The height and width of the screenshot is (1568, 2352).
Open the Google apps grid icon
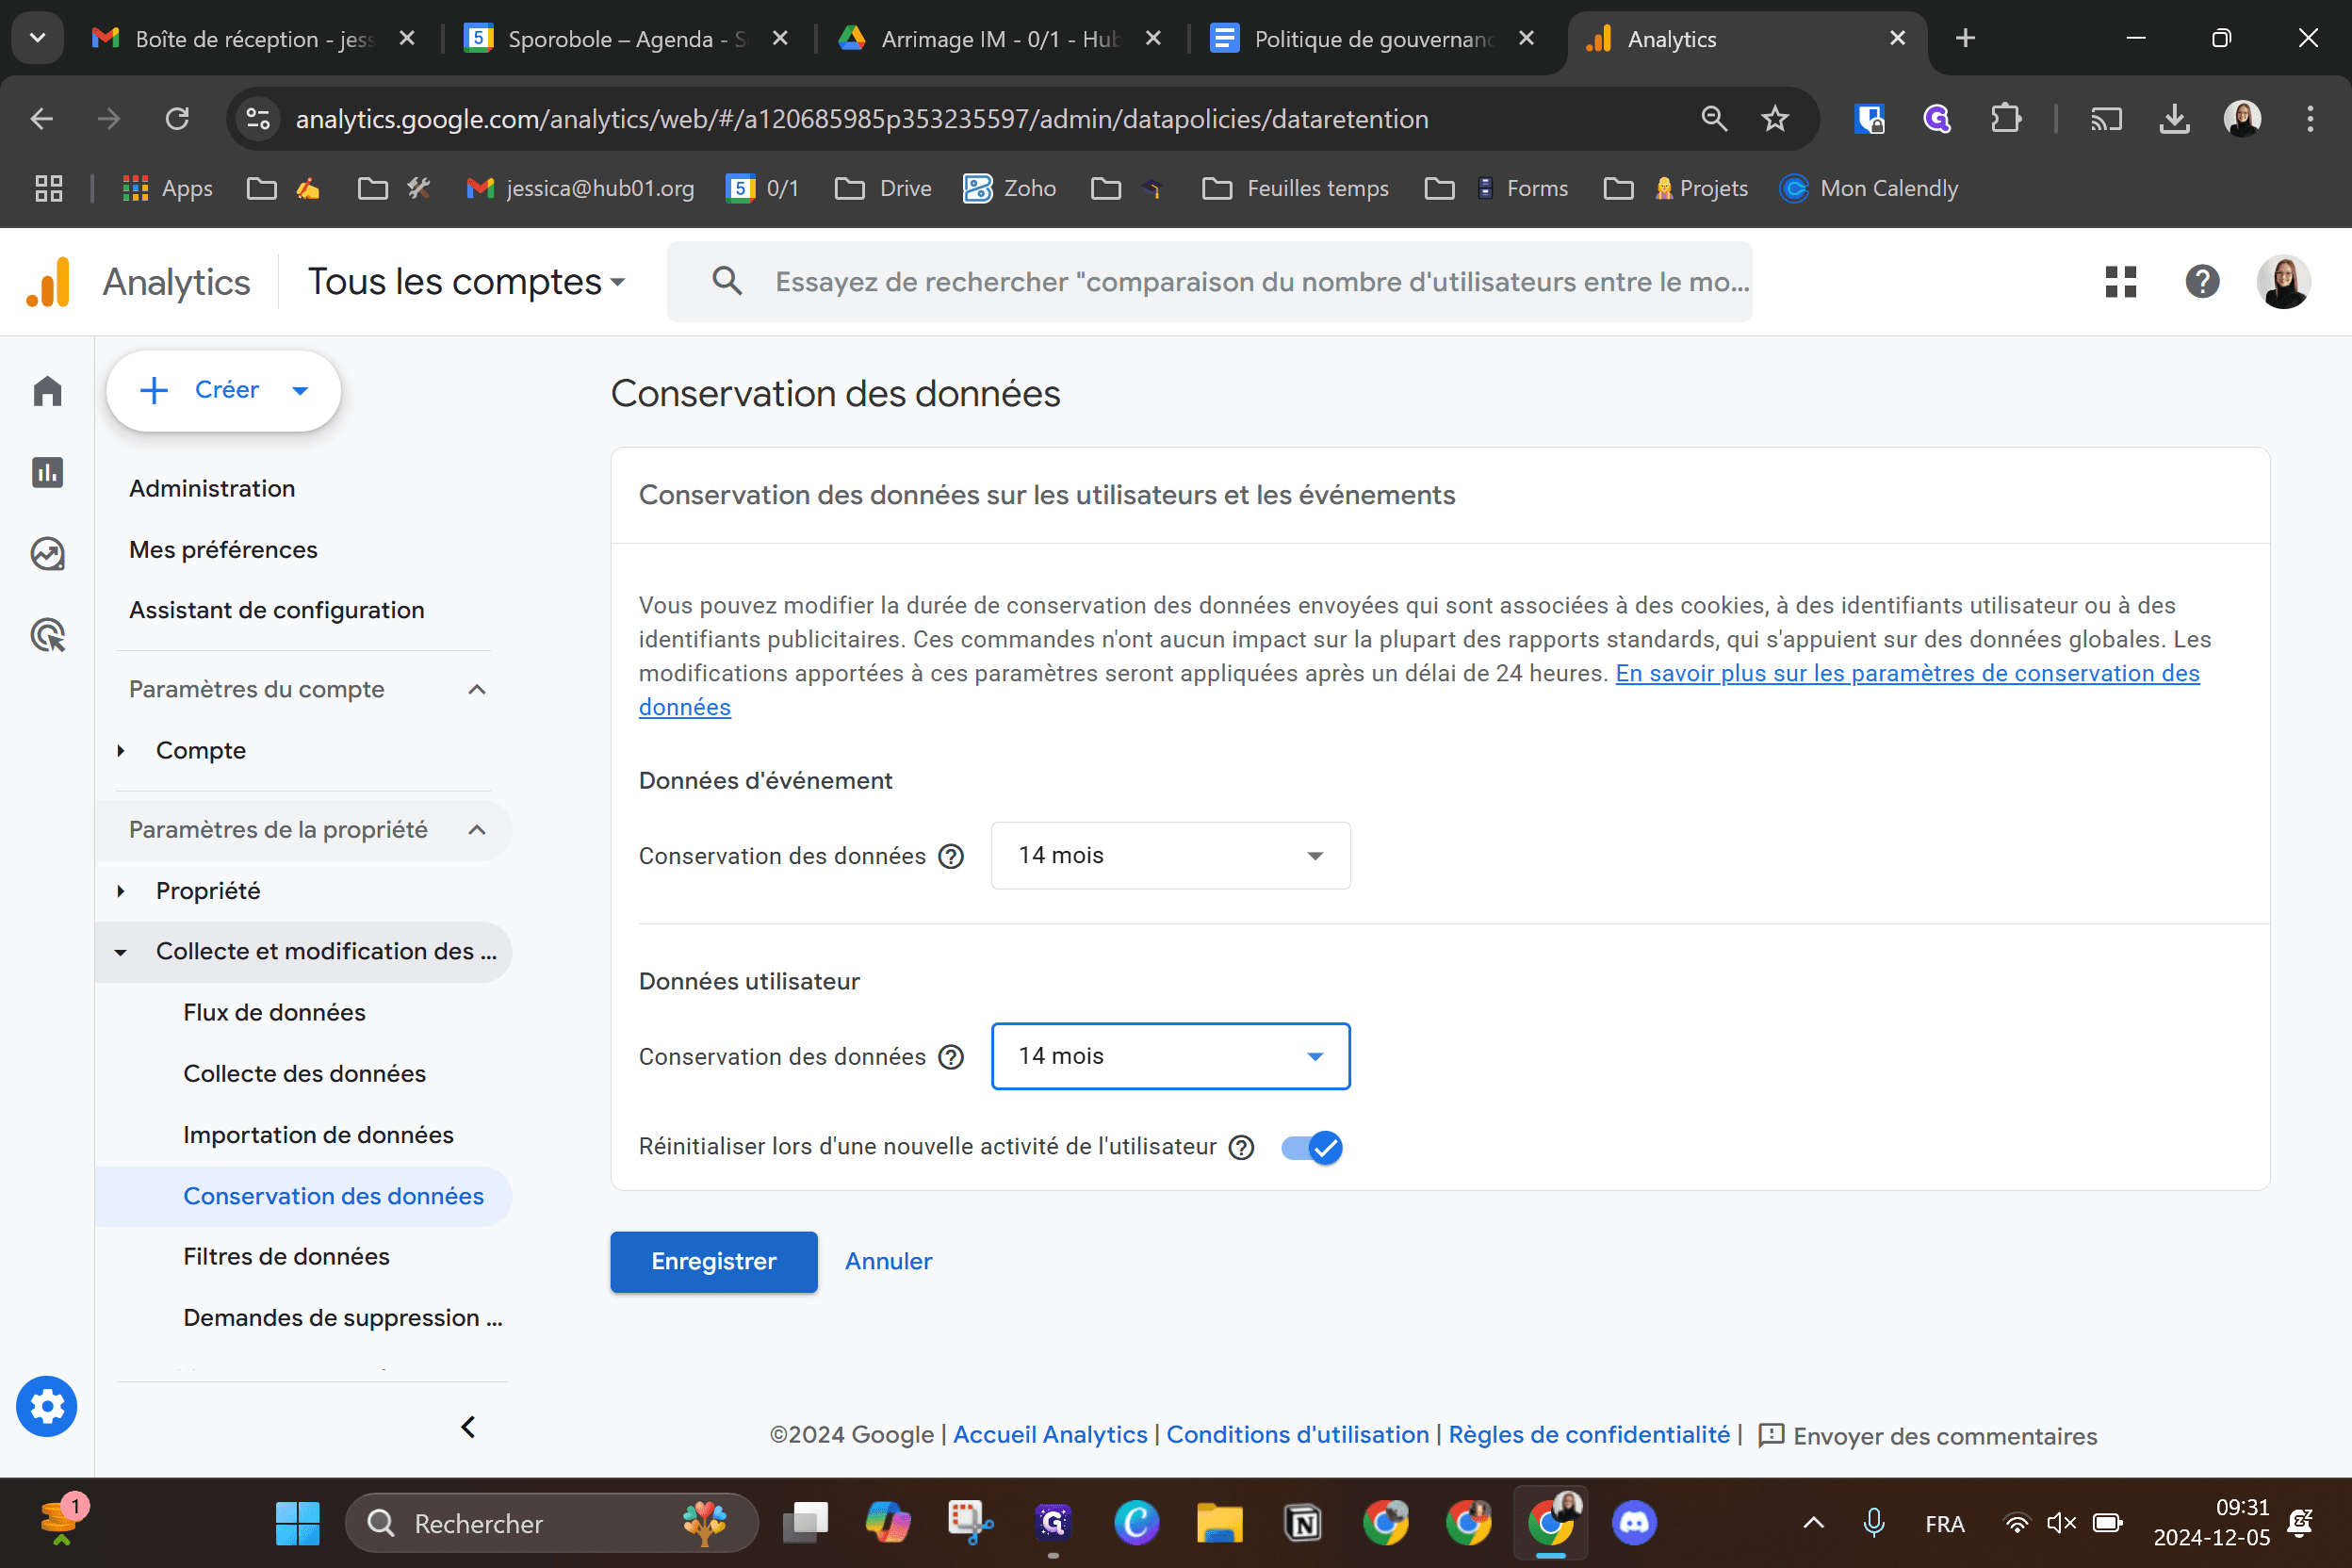(x=2120, y=281)
